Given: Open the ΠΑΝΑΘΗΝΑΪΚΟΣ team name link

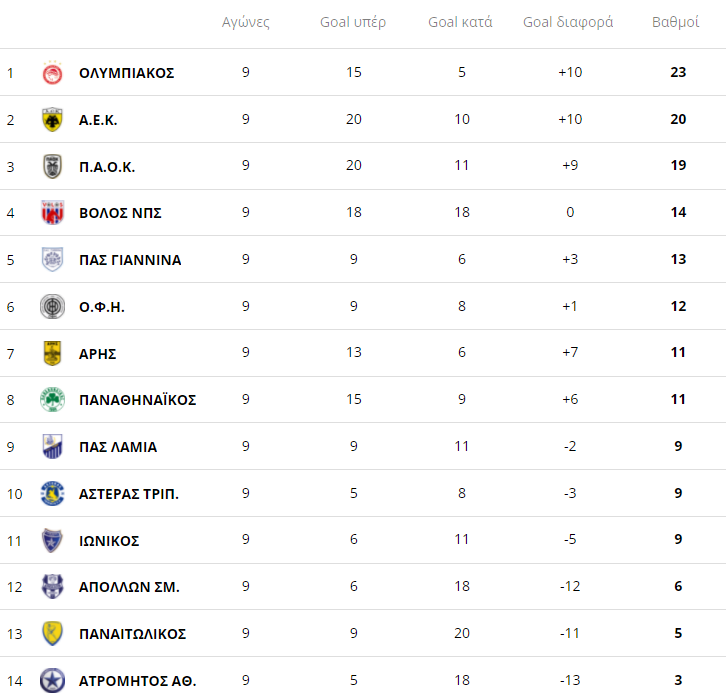Looking at the screenshot, I should coord(137,400).
